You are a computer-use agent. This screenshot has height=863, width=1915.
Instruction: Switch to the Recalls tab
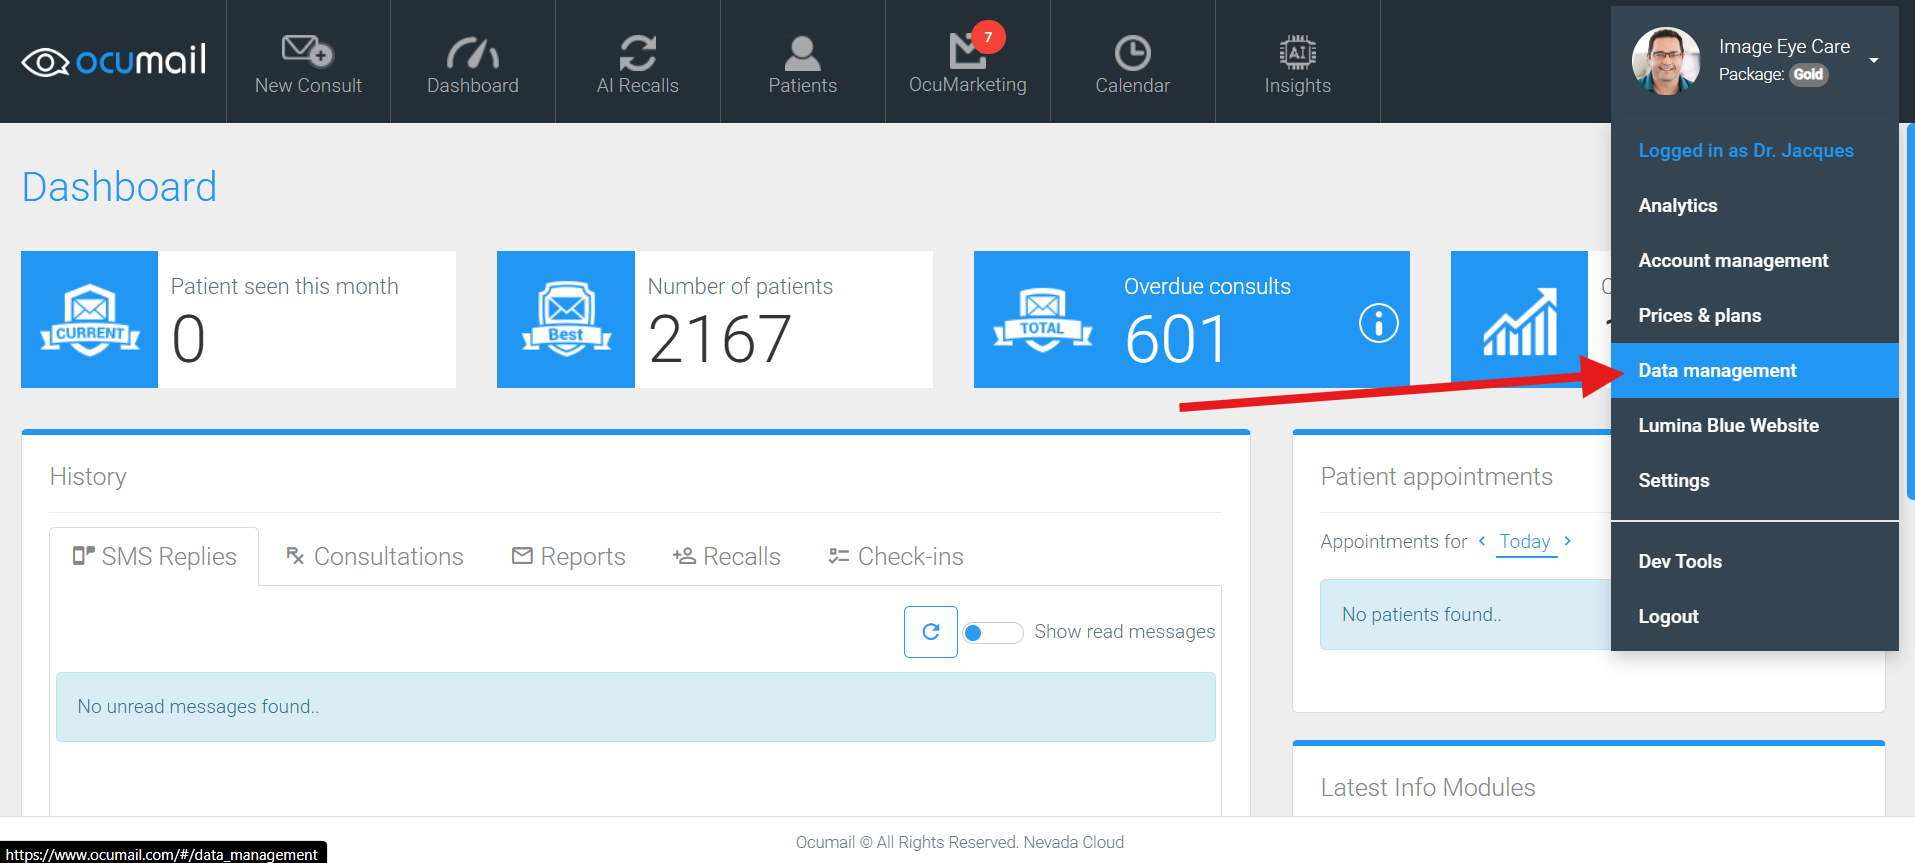pos(727,556)
